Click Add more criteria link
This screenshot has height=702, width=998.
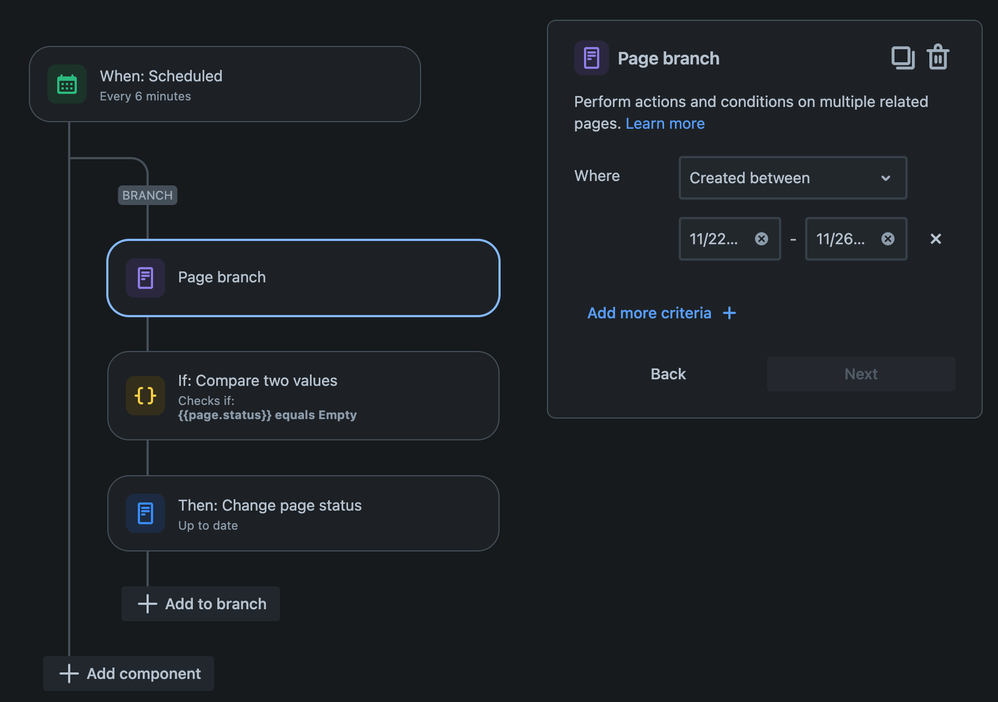point(661,313)
